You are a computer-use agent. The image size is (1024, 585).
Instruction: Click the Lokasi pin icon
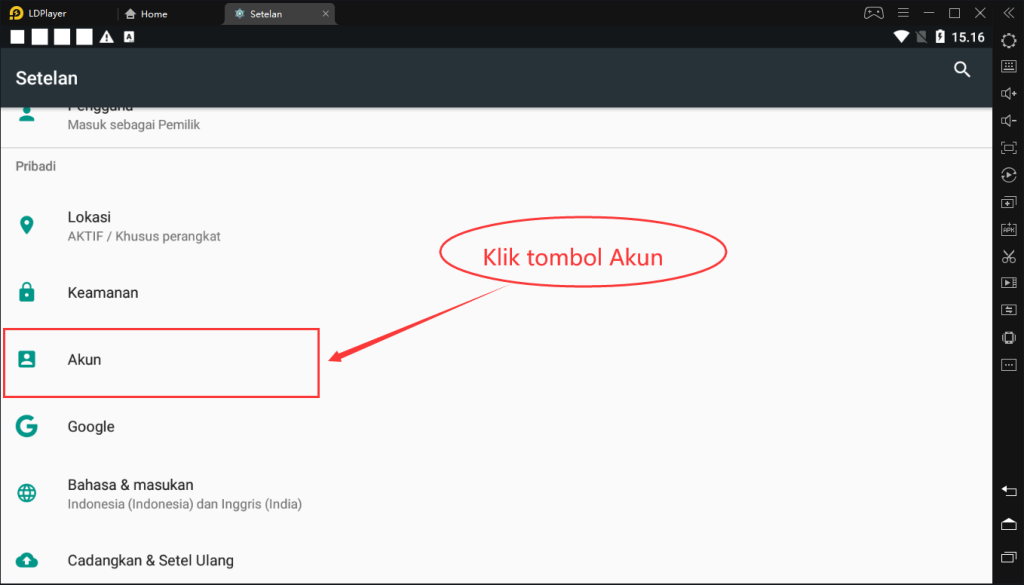27,225
